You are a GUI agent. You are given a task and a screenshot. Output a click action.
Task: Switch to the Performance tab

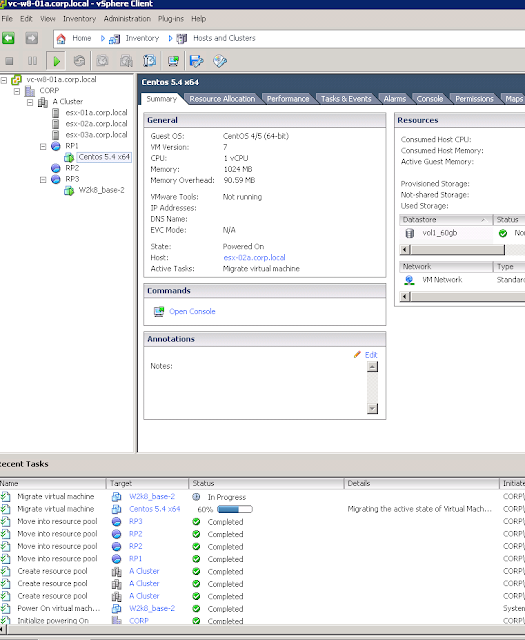pos(288,99)
